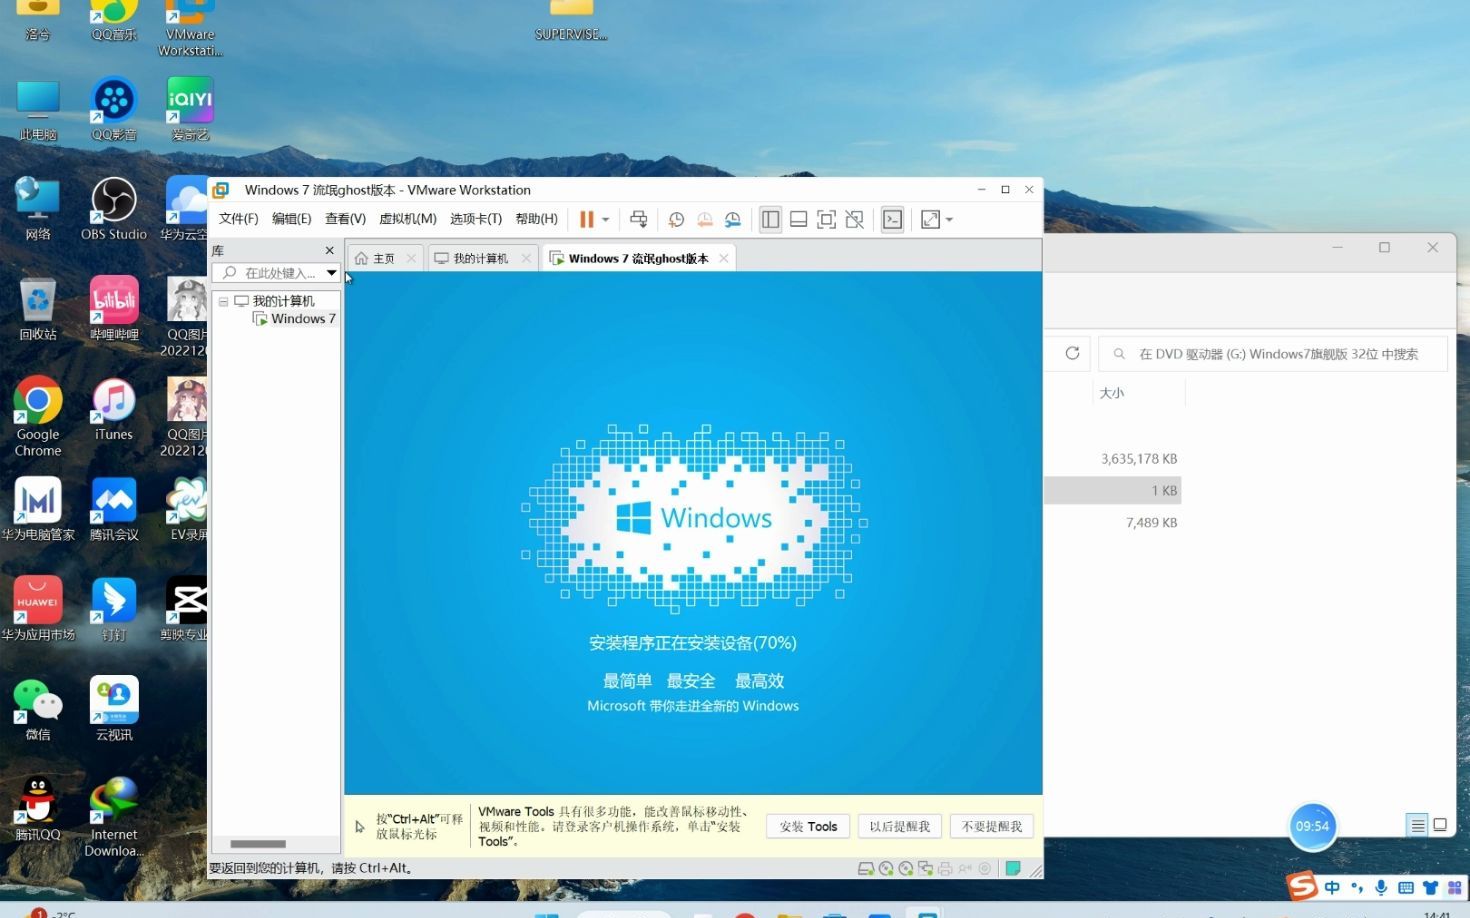The height and width of the screenshot is (918, 1470).
Task: Click the printer status icon
Action: tap(945, 868)
